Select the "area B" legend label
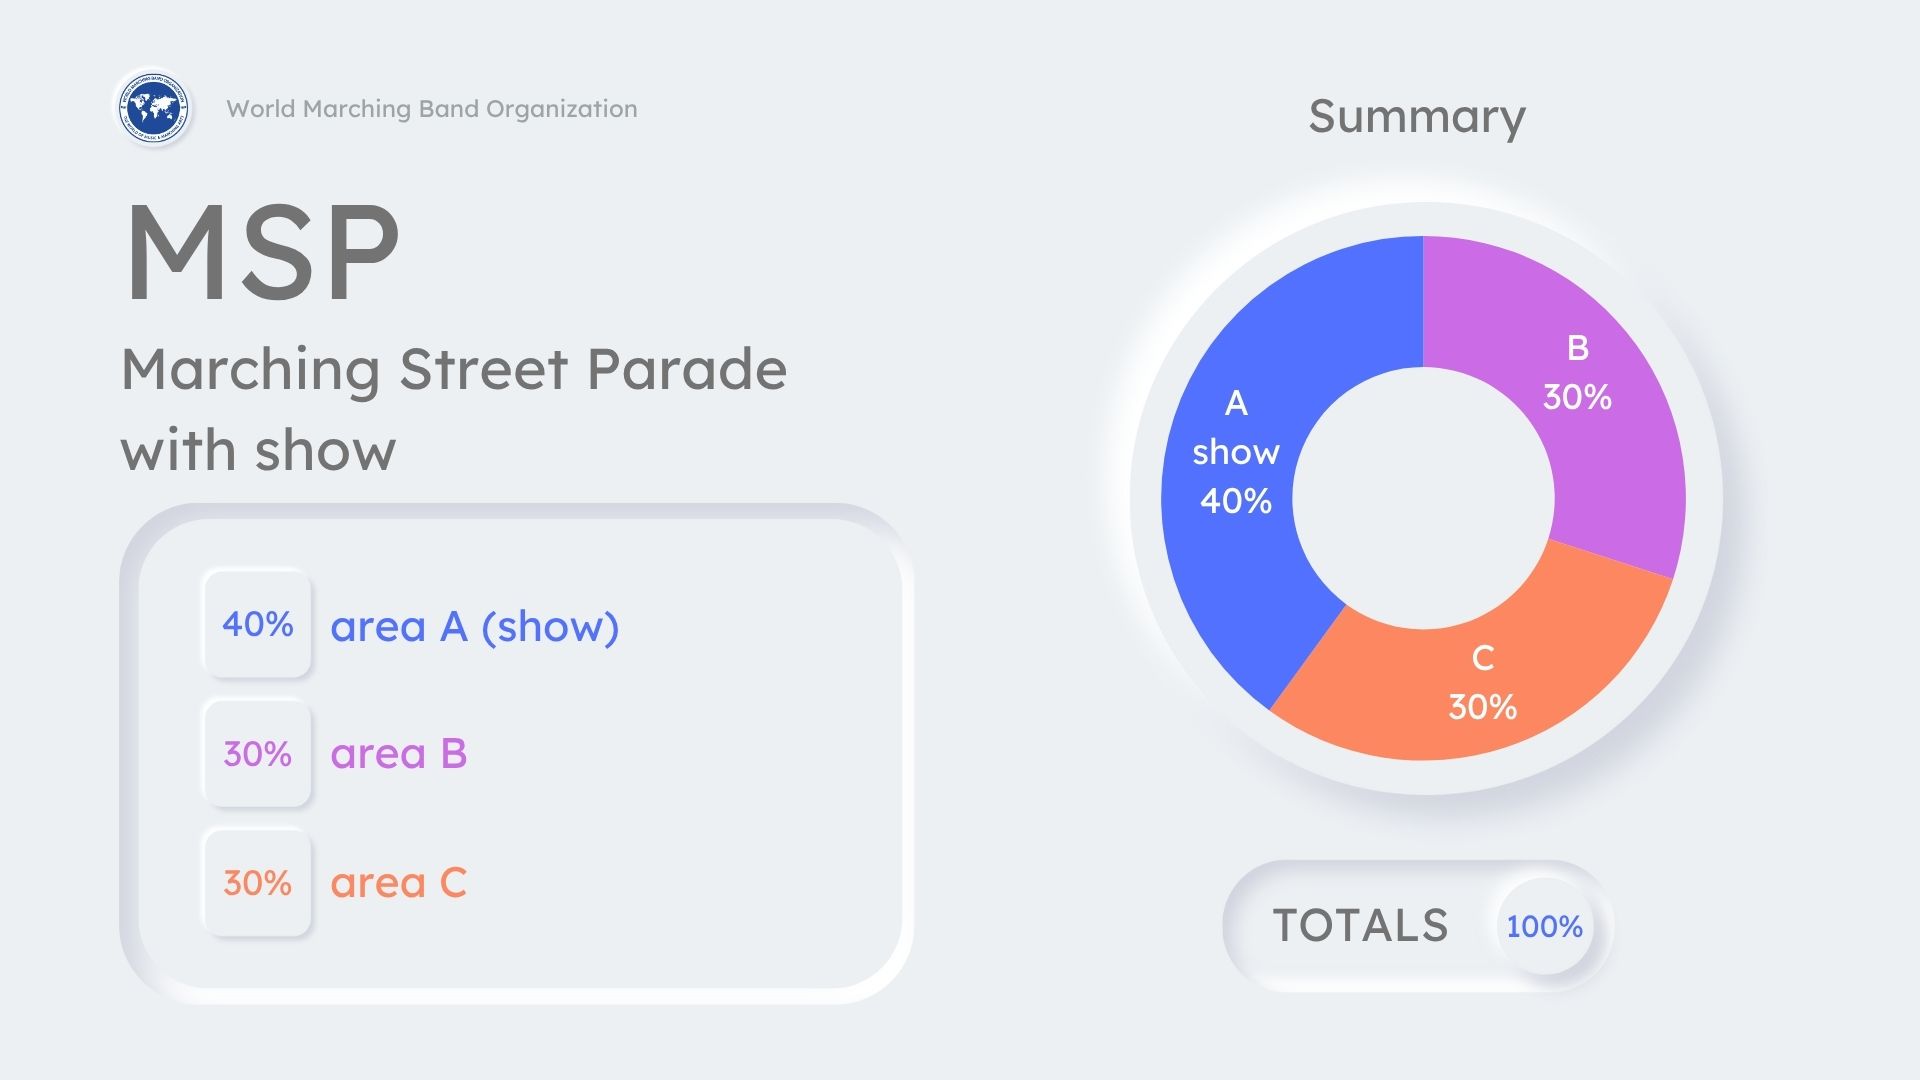The height and width of the screenshot is (1080, 1920). coord(399,754)
